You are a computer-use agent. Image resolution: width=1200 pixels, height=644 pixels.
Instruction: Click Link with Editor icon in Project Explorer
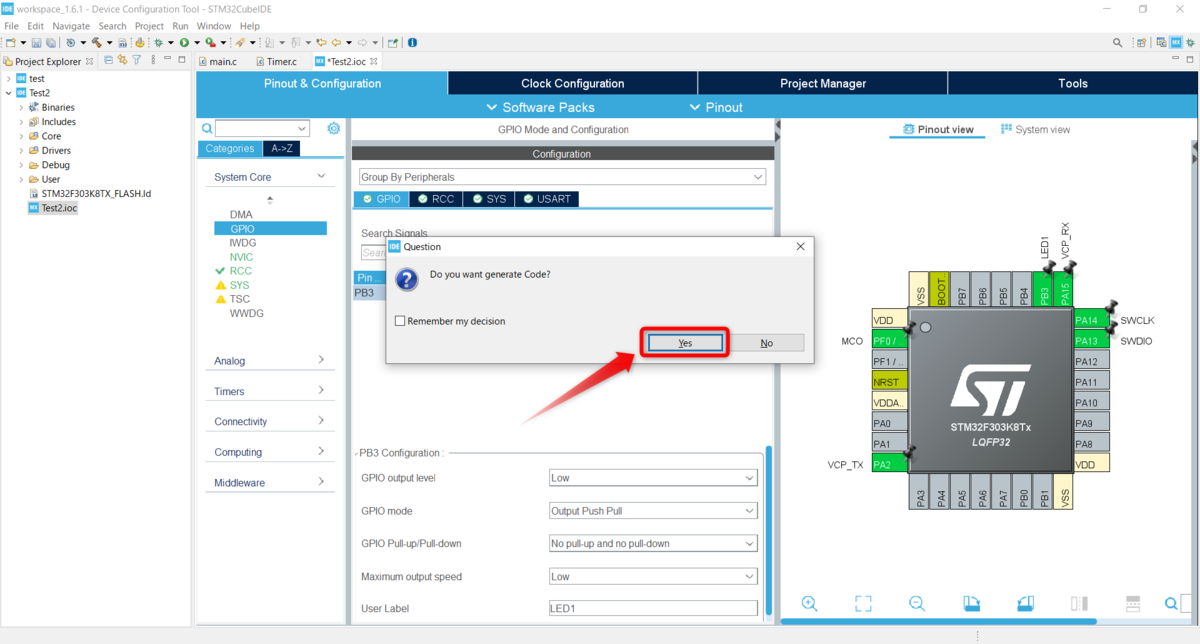[x=122, y=61]
